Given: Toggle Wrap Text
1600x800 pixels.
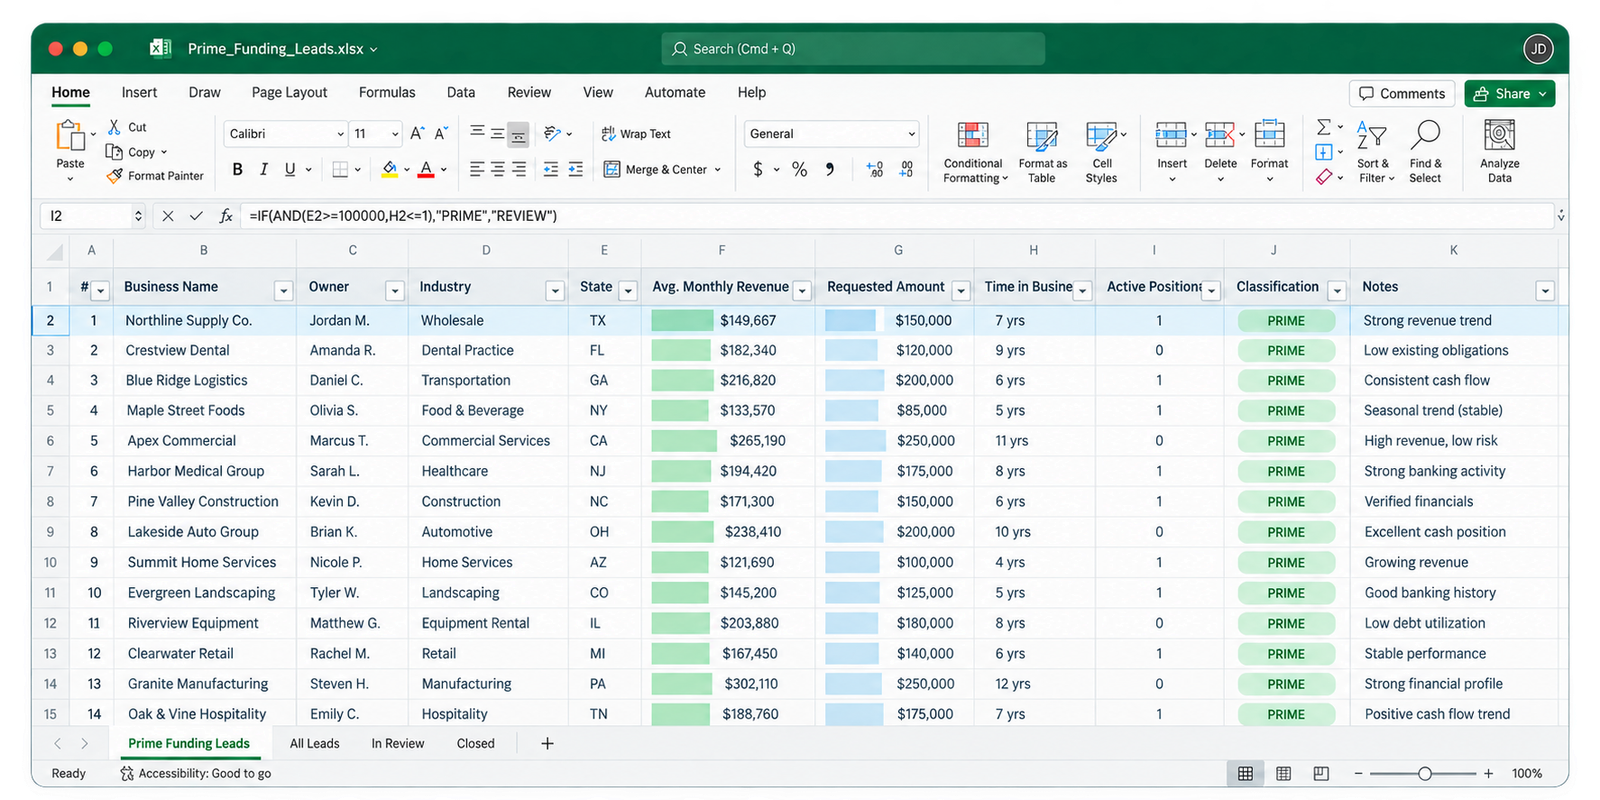Looking at the screenshot, I should coord(636,134).
